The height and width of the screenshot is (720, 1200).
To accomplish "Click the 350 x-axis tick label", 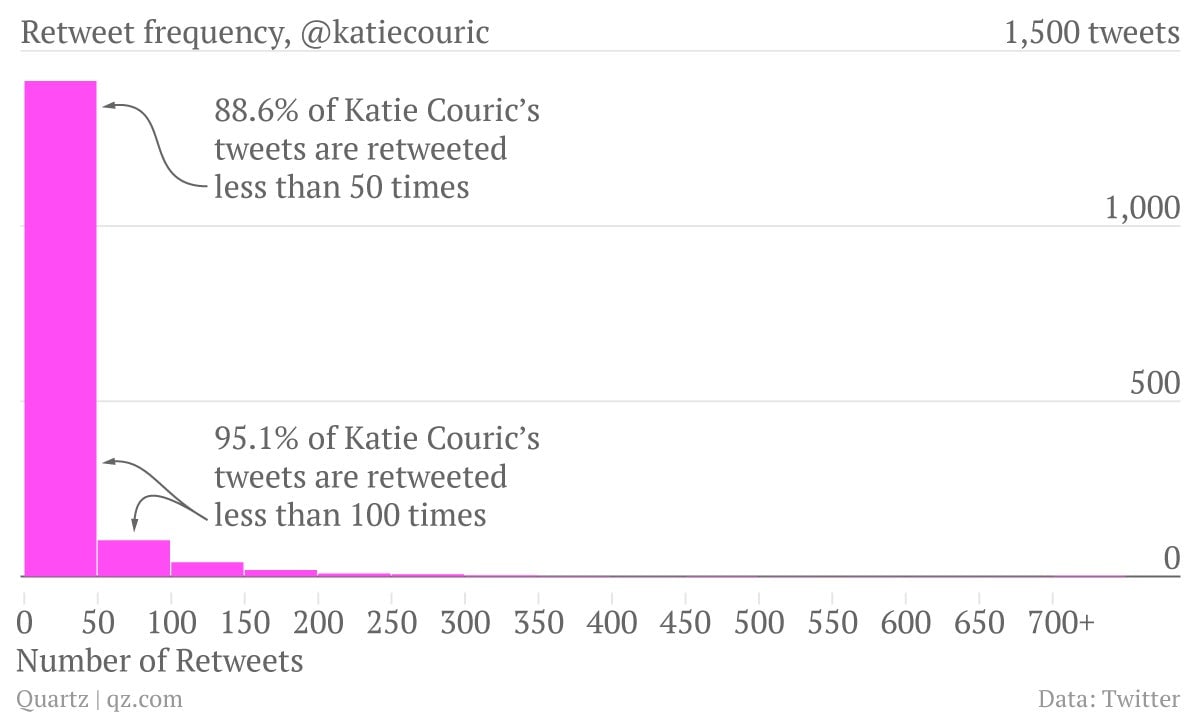I will click(539, 622).
